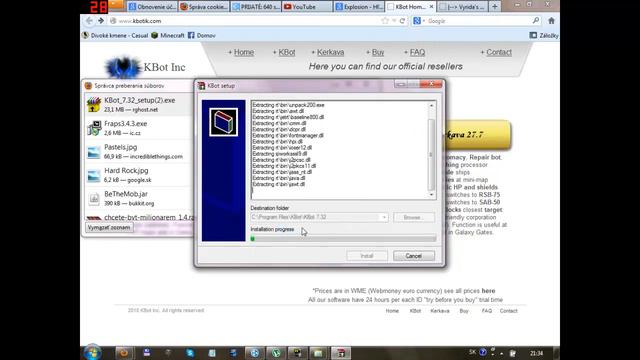Open the Windows Start orb
Screen dimensions: 640x360
click(x=92, y=352)
